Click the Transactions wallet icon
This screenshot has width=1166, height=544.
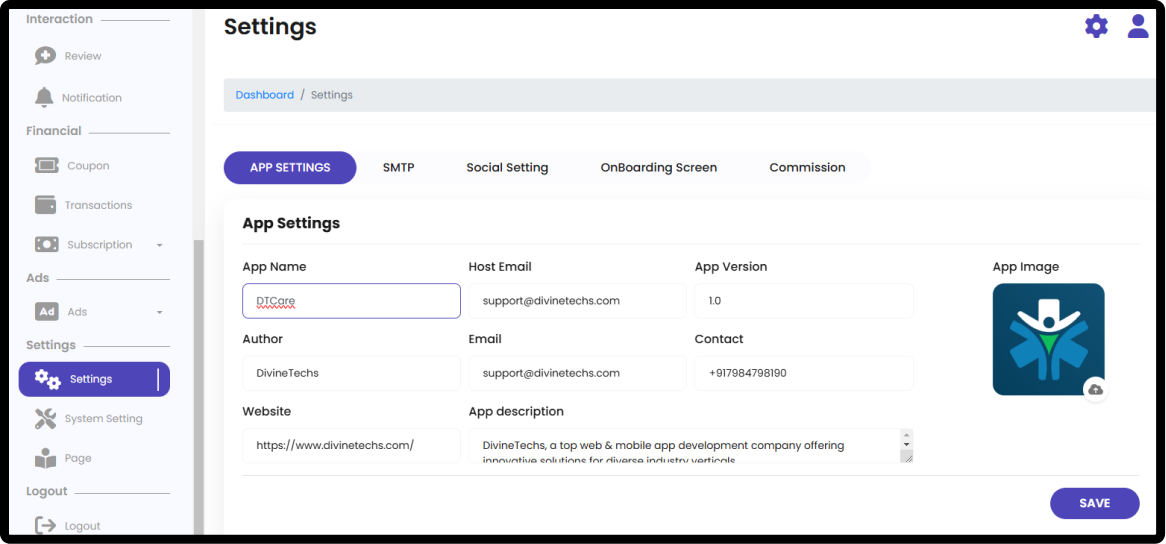tap(45, 204)
